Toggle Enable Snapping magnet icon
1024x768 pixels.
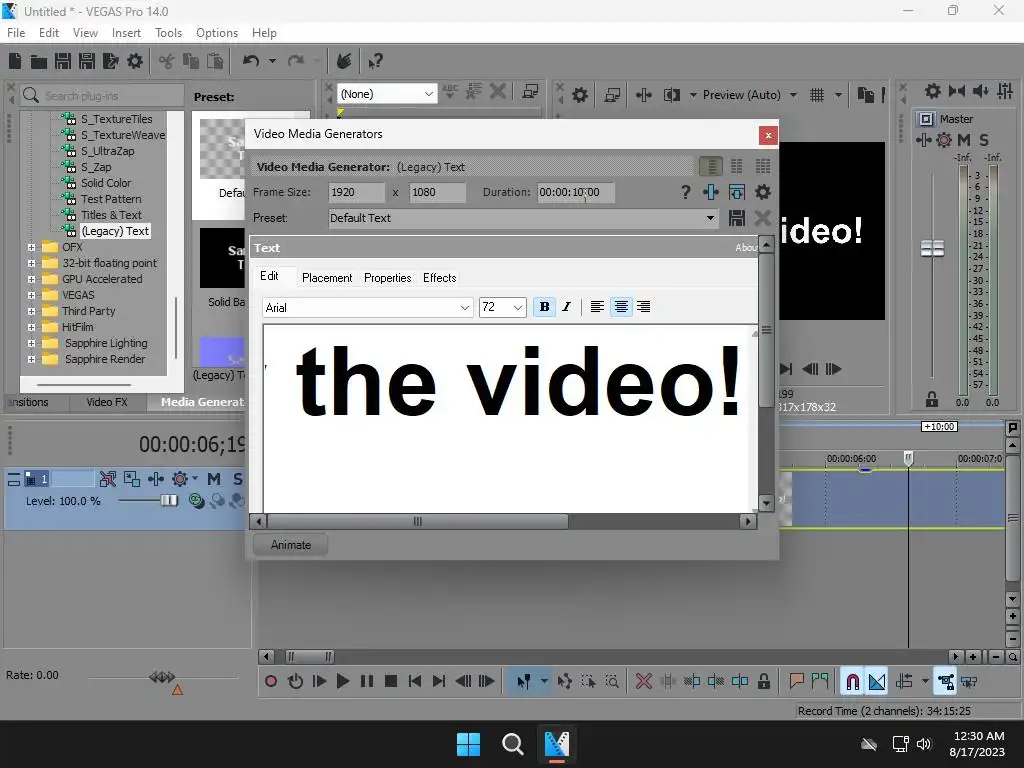coord(852,681)
